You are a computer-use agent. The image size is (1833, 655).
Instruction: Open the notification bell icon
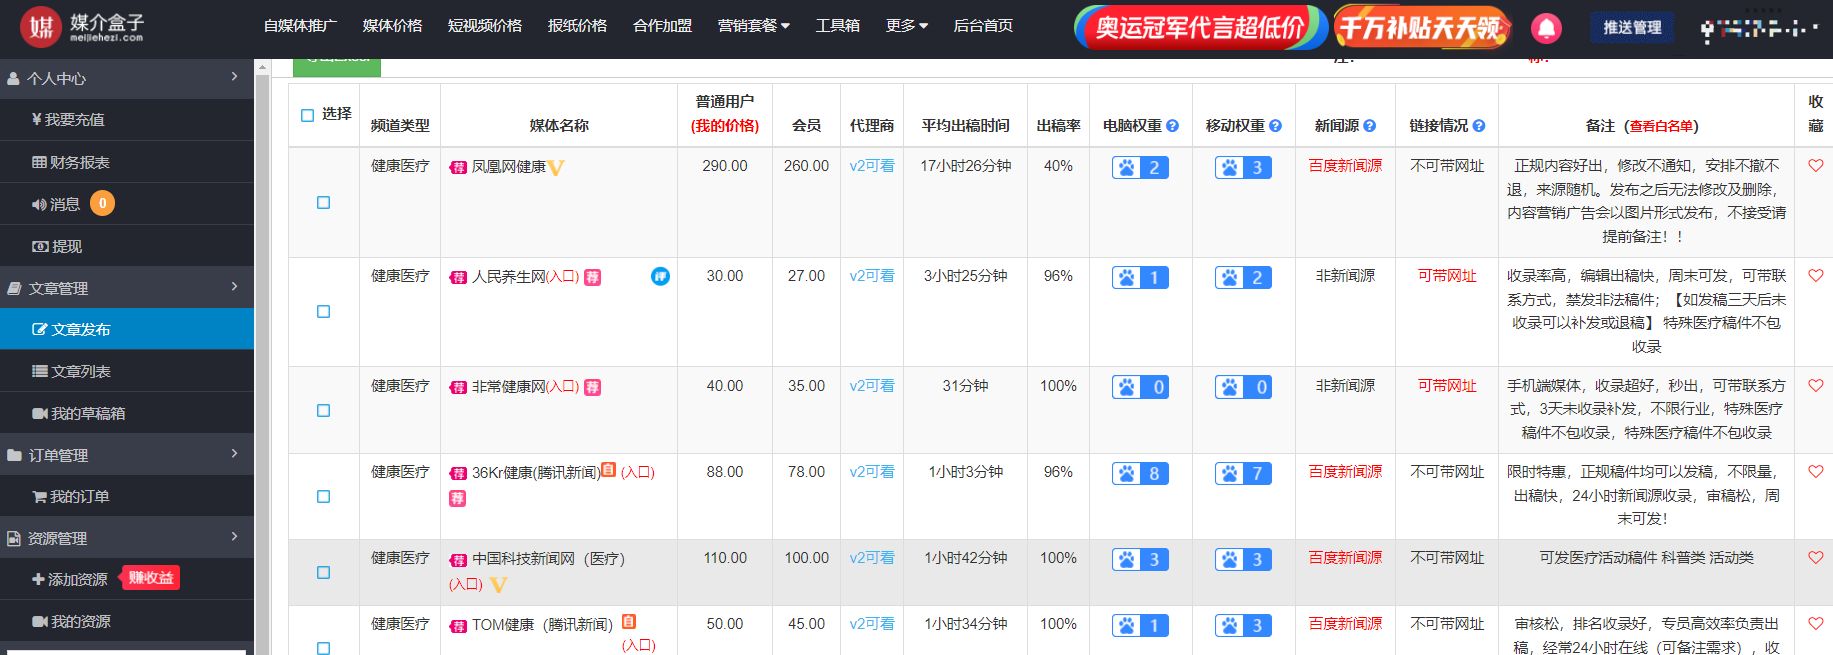pos(1546,27)
